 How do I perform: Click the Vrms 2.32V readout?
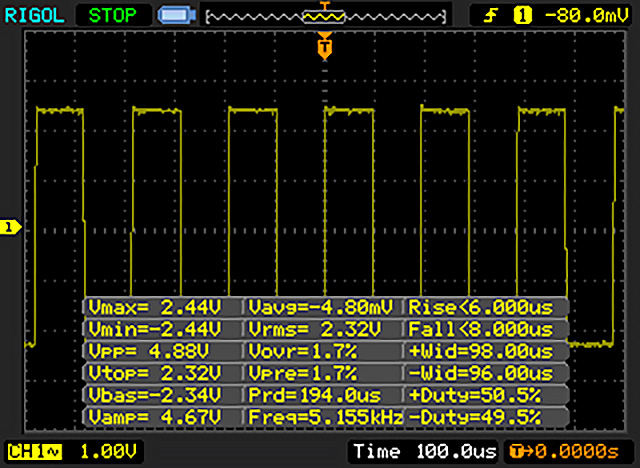pos(323,328)
